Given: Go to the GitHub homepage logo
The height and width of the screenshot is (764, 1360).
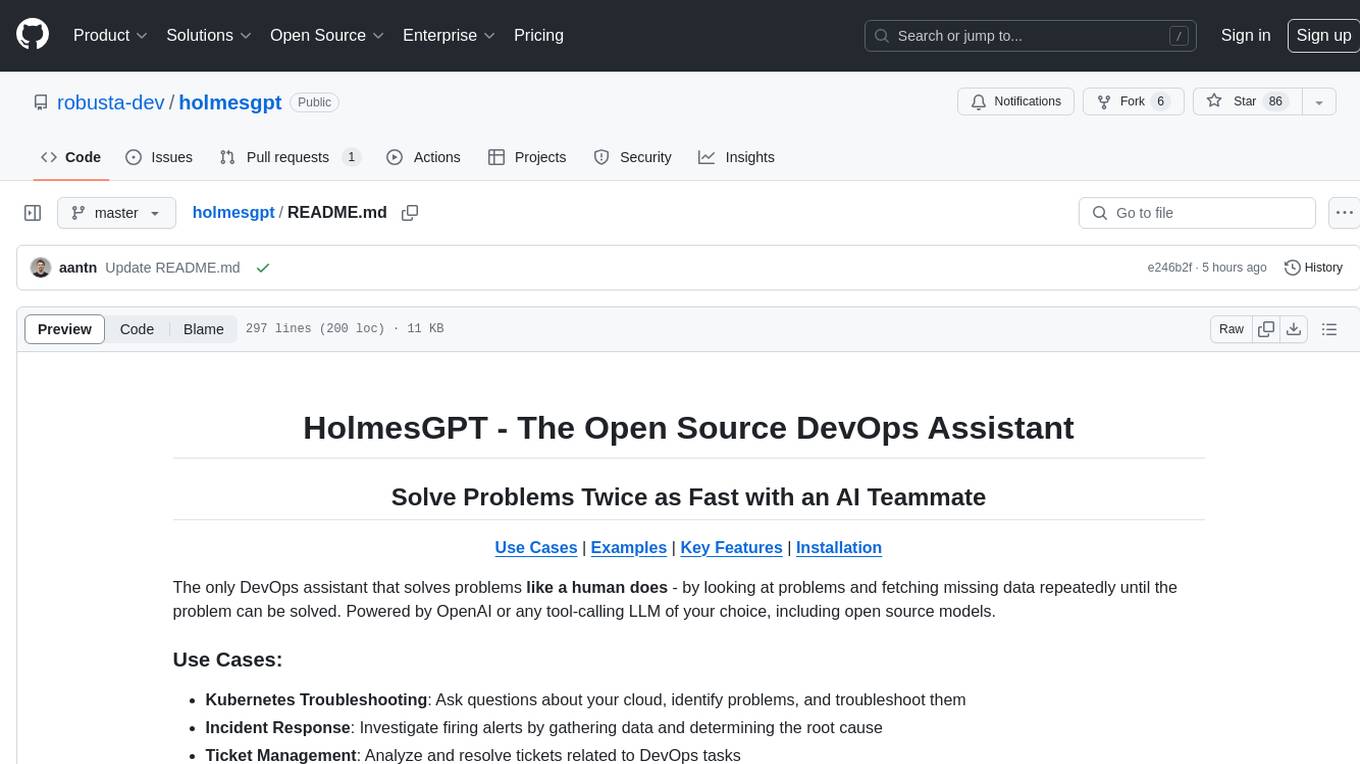Looking at the screenshot, I should 32,35.
